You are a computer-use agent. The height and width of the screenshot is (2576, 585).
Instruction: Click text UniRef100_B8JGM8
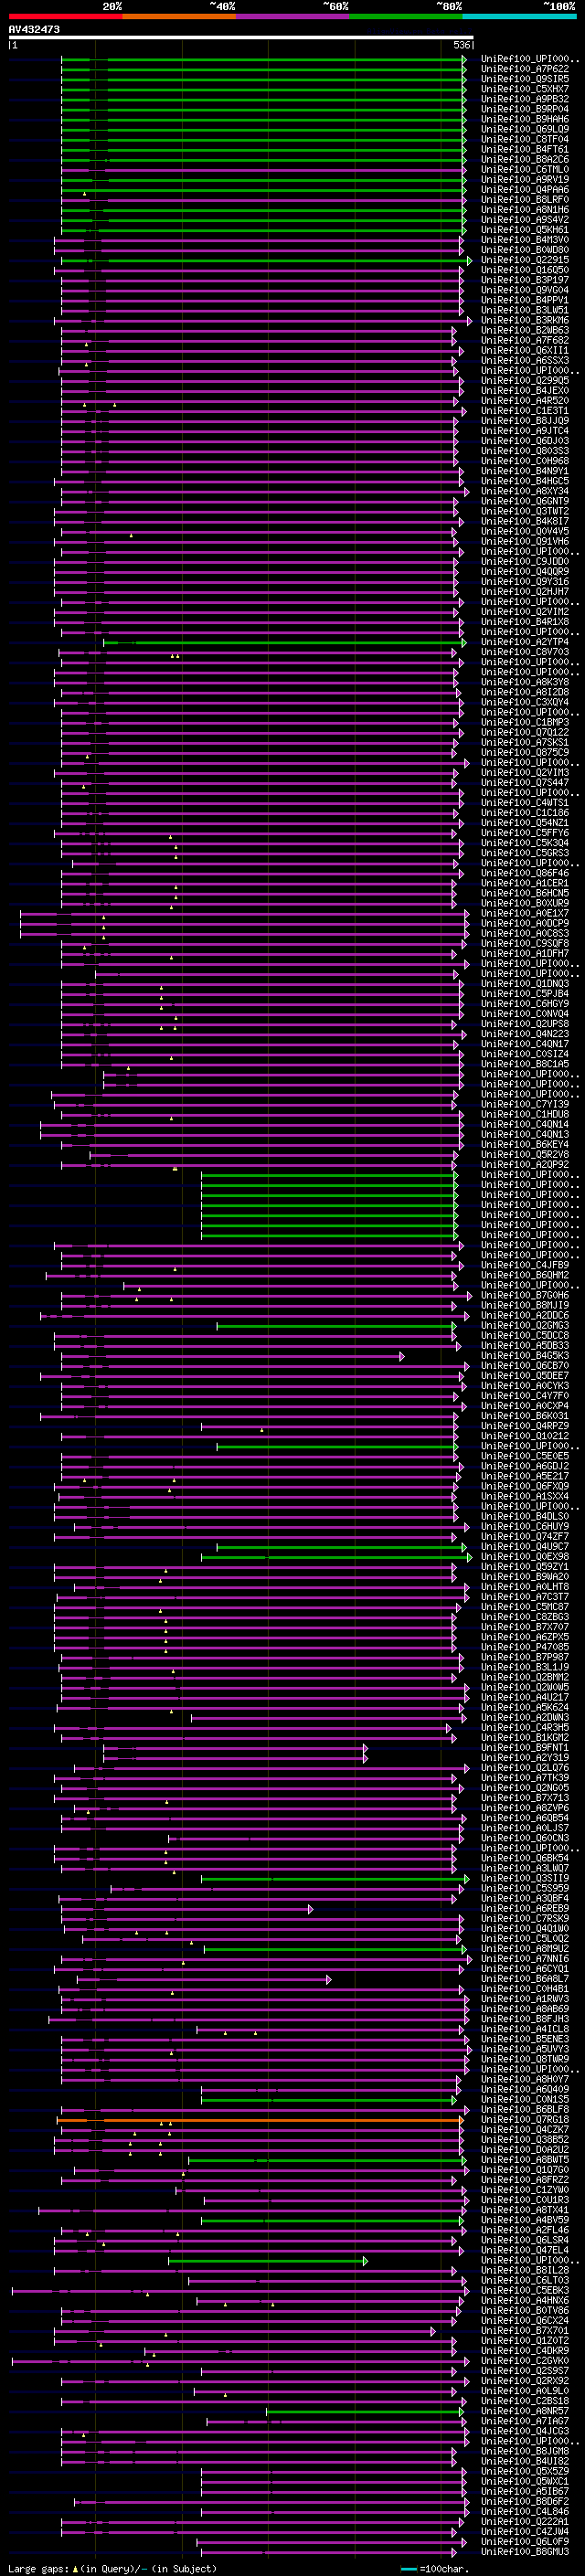525,2451
